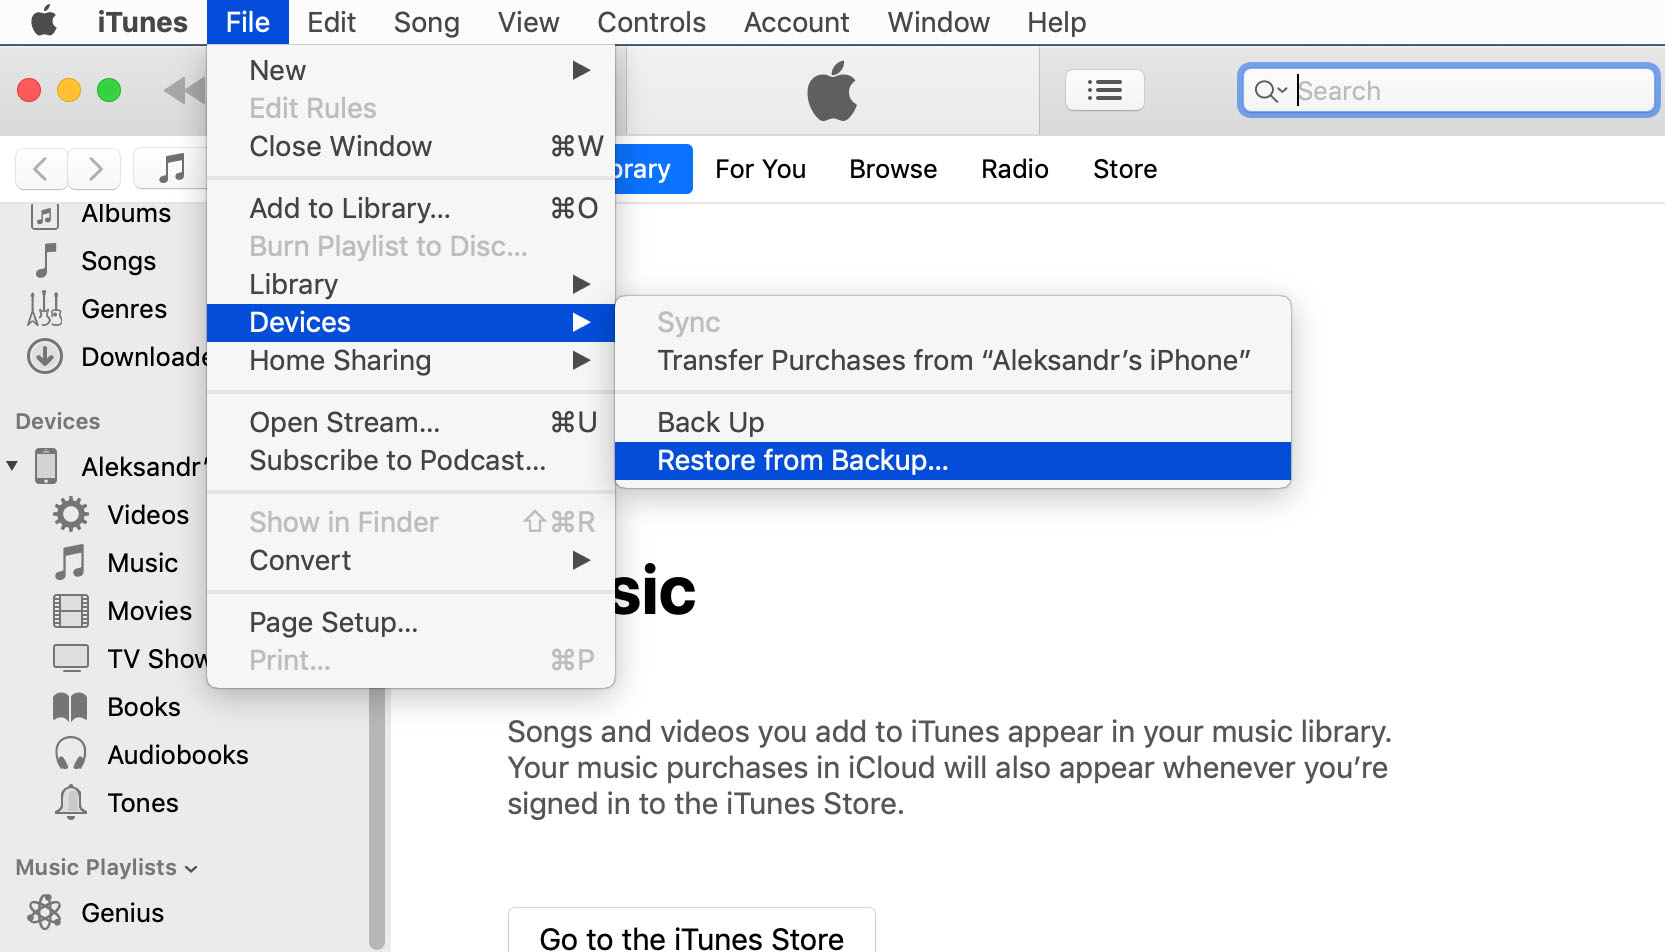The width and height of the screenshot is (1665, 952).
Task: Collapse the Music Playlists section
Action: tap(191, 869)
